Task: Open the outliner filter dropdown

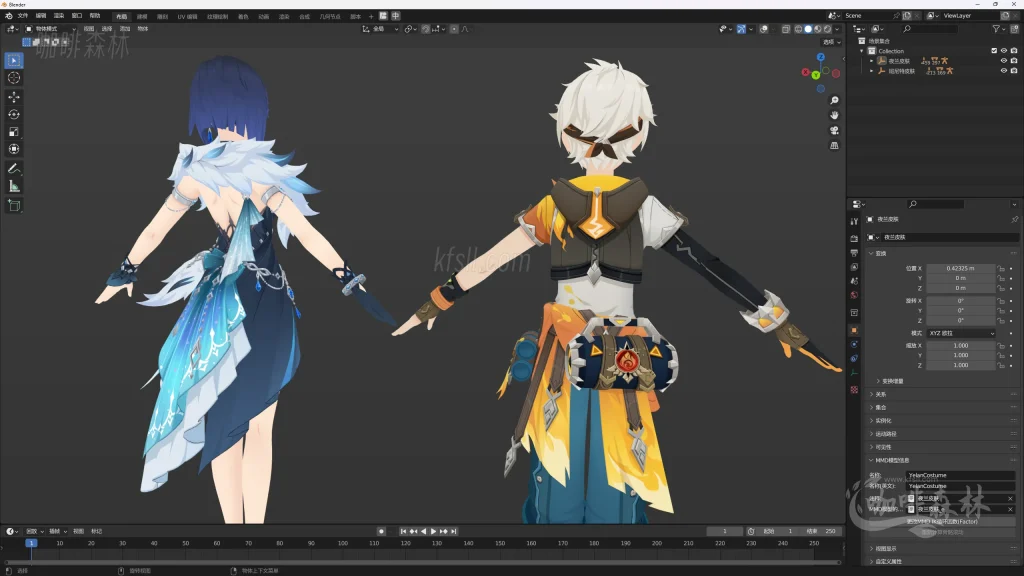Action: (999, 29)
